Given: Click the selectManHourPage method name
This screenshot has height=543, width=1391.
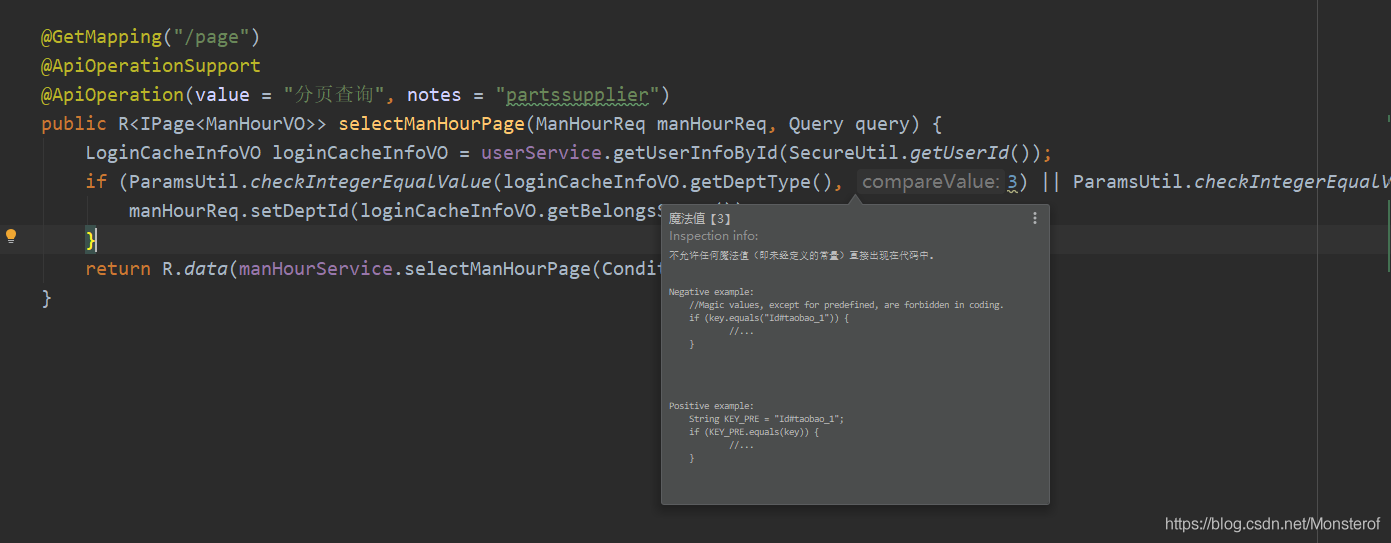Looking at the screenshot, I should tap(431, 124).
